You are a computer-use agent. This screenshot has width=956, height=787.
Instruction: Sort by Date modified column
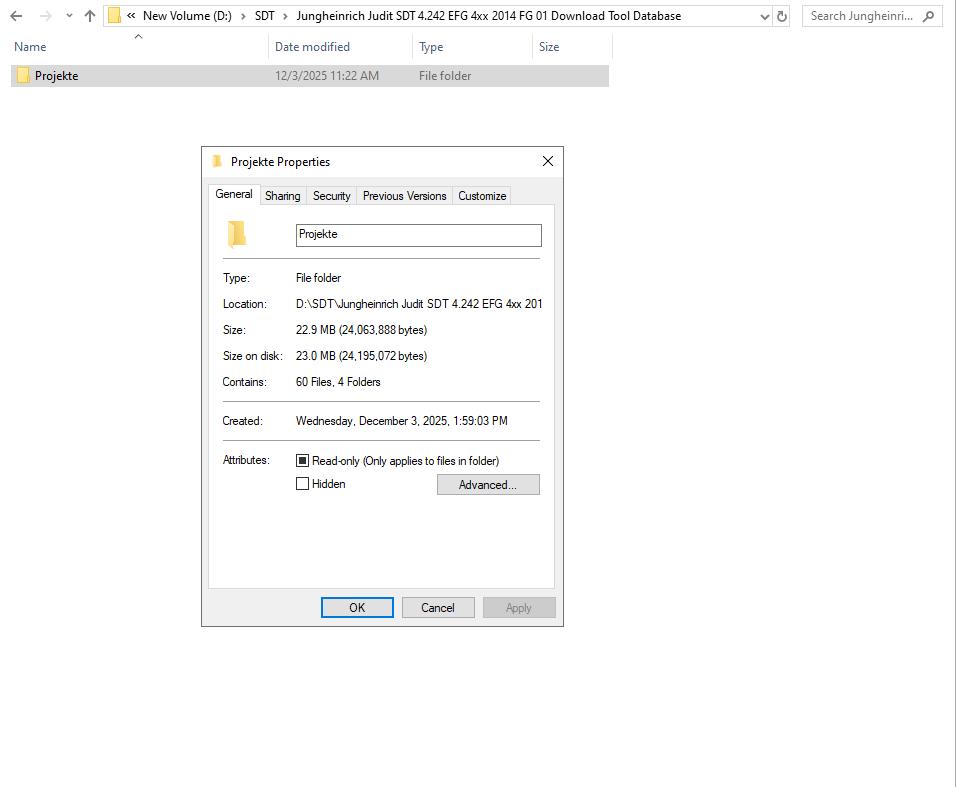point(312,47)
